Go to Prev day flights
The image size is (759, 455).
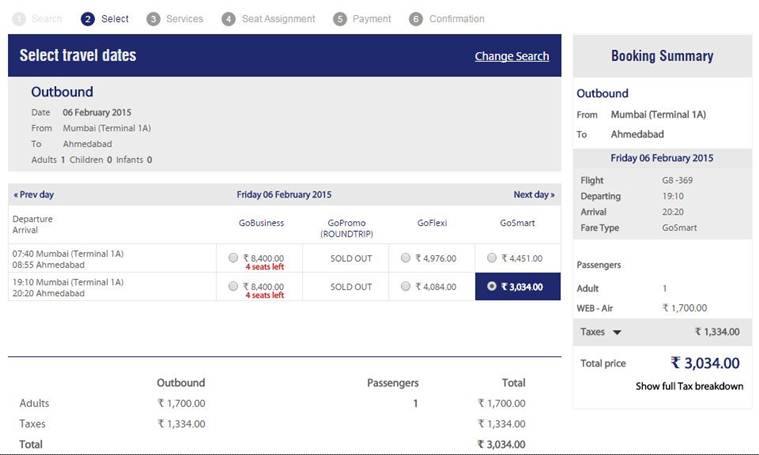(x=33, y=195)
